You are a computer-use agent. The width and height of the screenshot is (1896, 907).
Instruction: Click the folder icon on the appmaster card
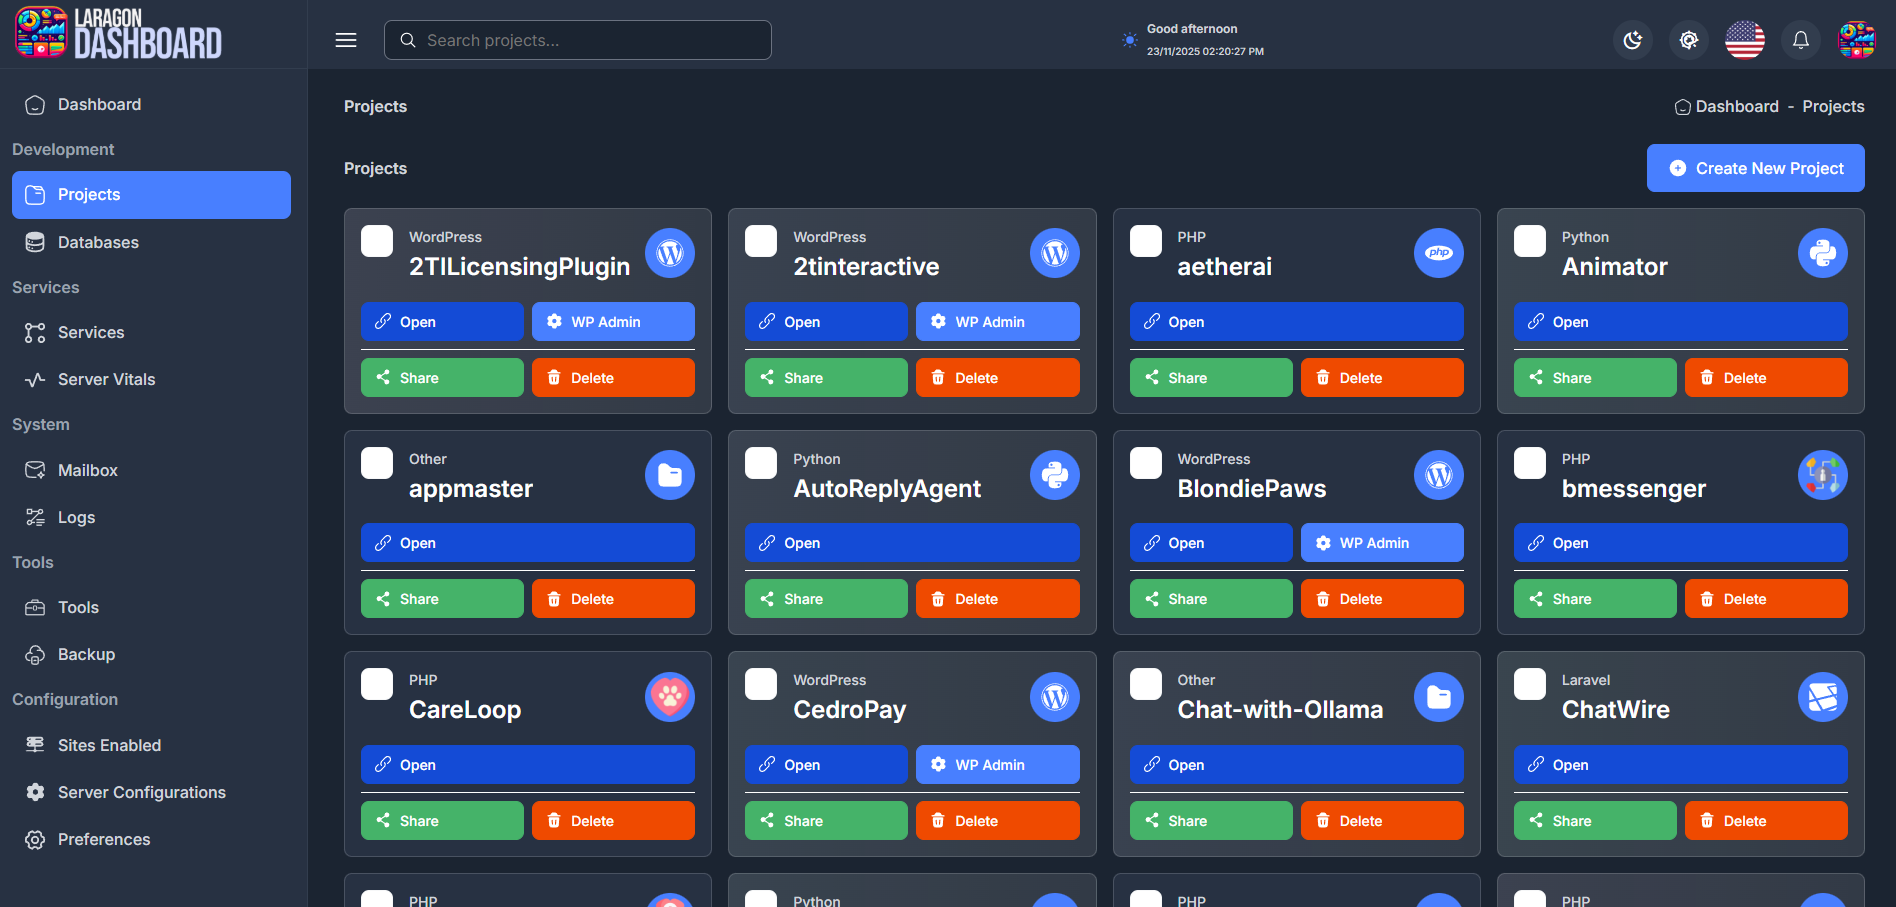[669, 475]
